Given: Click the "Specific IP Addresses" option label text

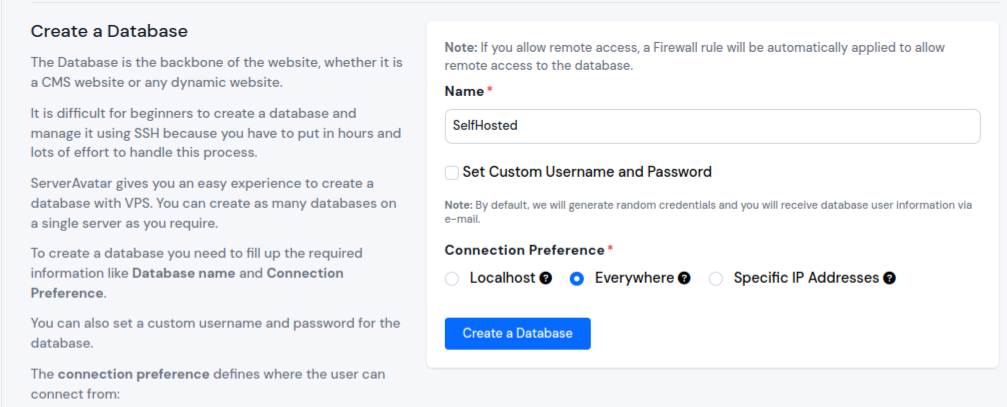Looking at the screenshot, I should (x=806, y=278).
